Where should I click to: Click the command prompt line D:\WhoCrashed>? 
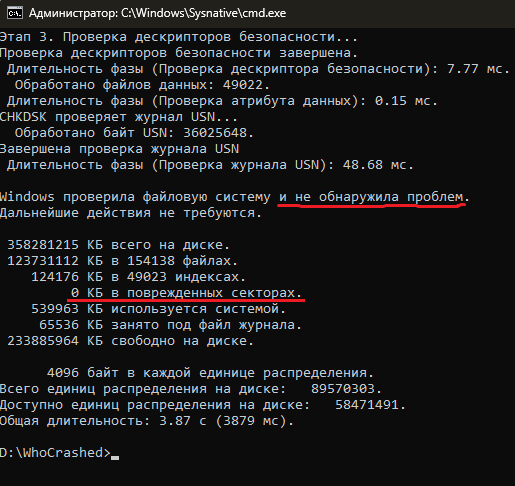(x=55, y=453)
